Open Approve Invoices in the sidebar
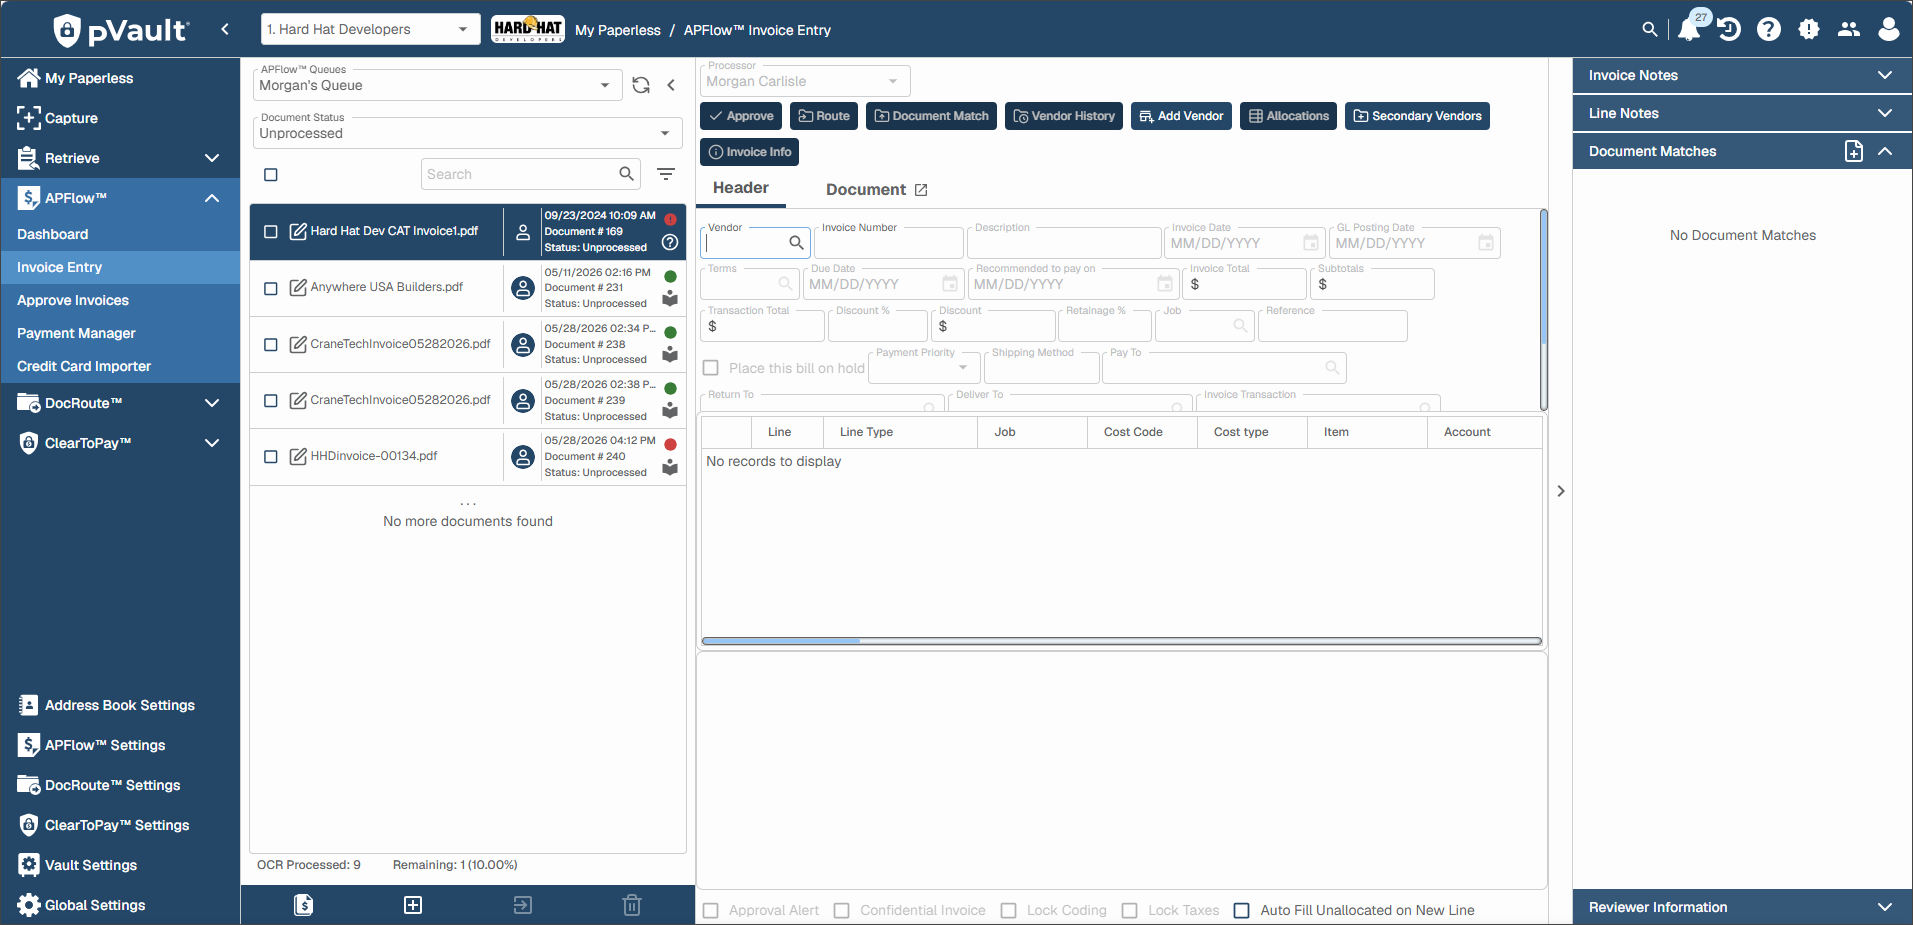1913x925 pixels. (x=73, y=300)
